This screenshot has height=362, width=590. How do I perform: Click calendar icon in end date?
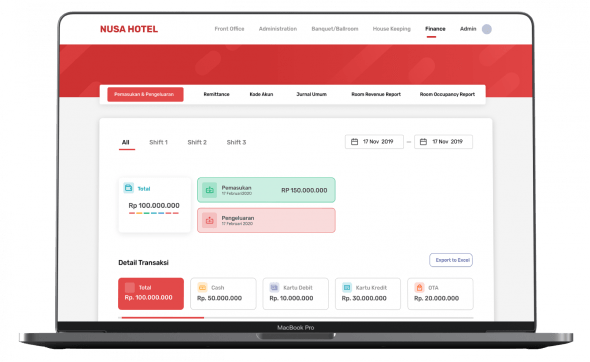(x=423, y=142)
